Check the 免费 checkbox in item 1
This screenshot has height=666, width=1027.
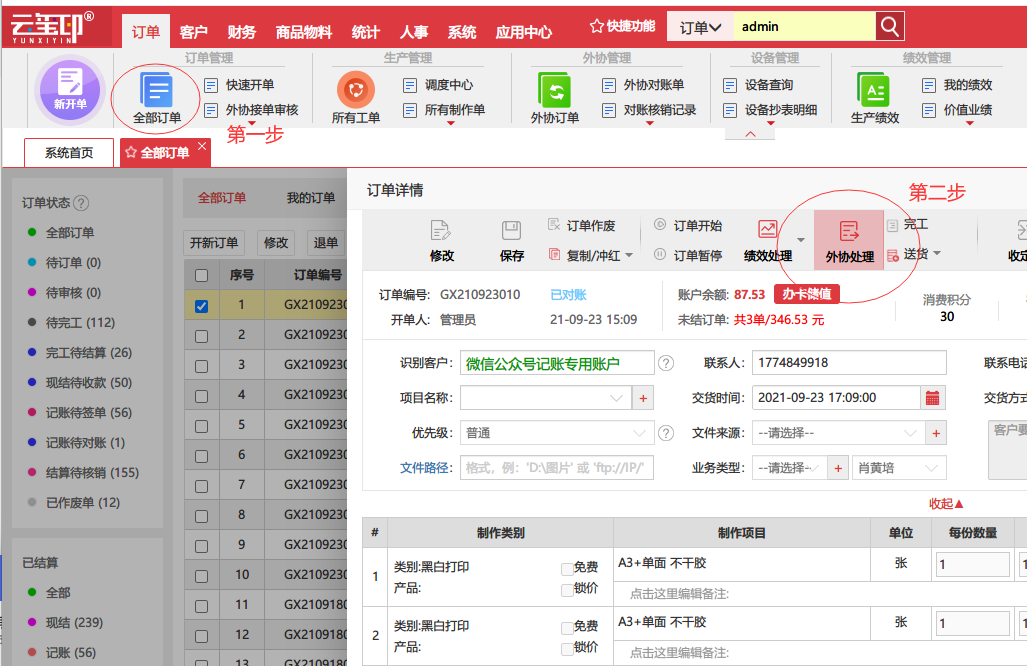pos(567,568)
